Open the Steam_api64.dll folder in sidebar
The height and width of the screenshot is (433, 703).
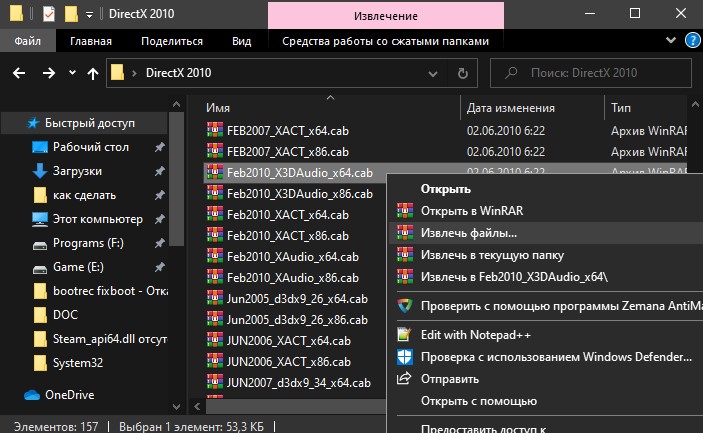click(110, 339)
